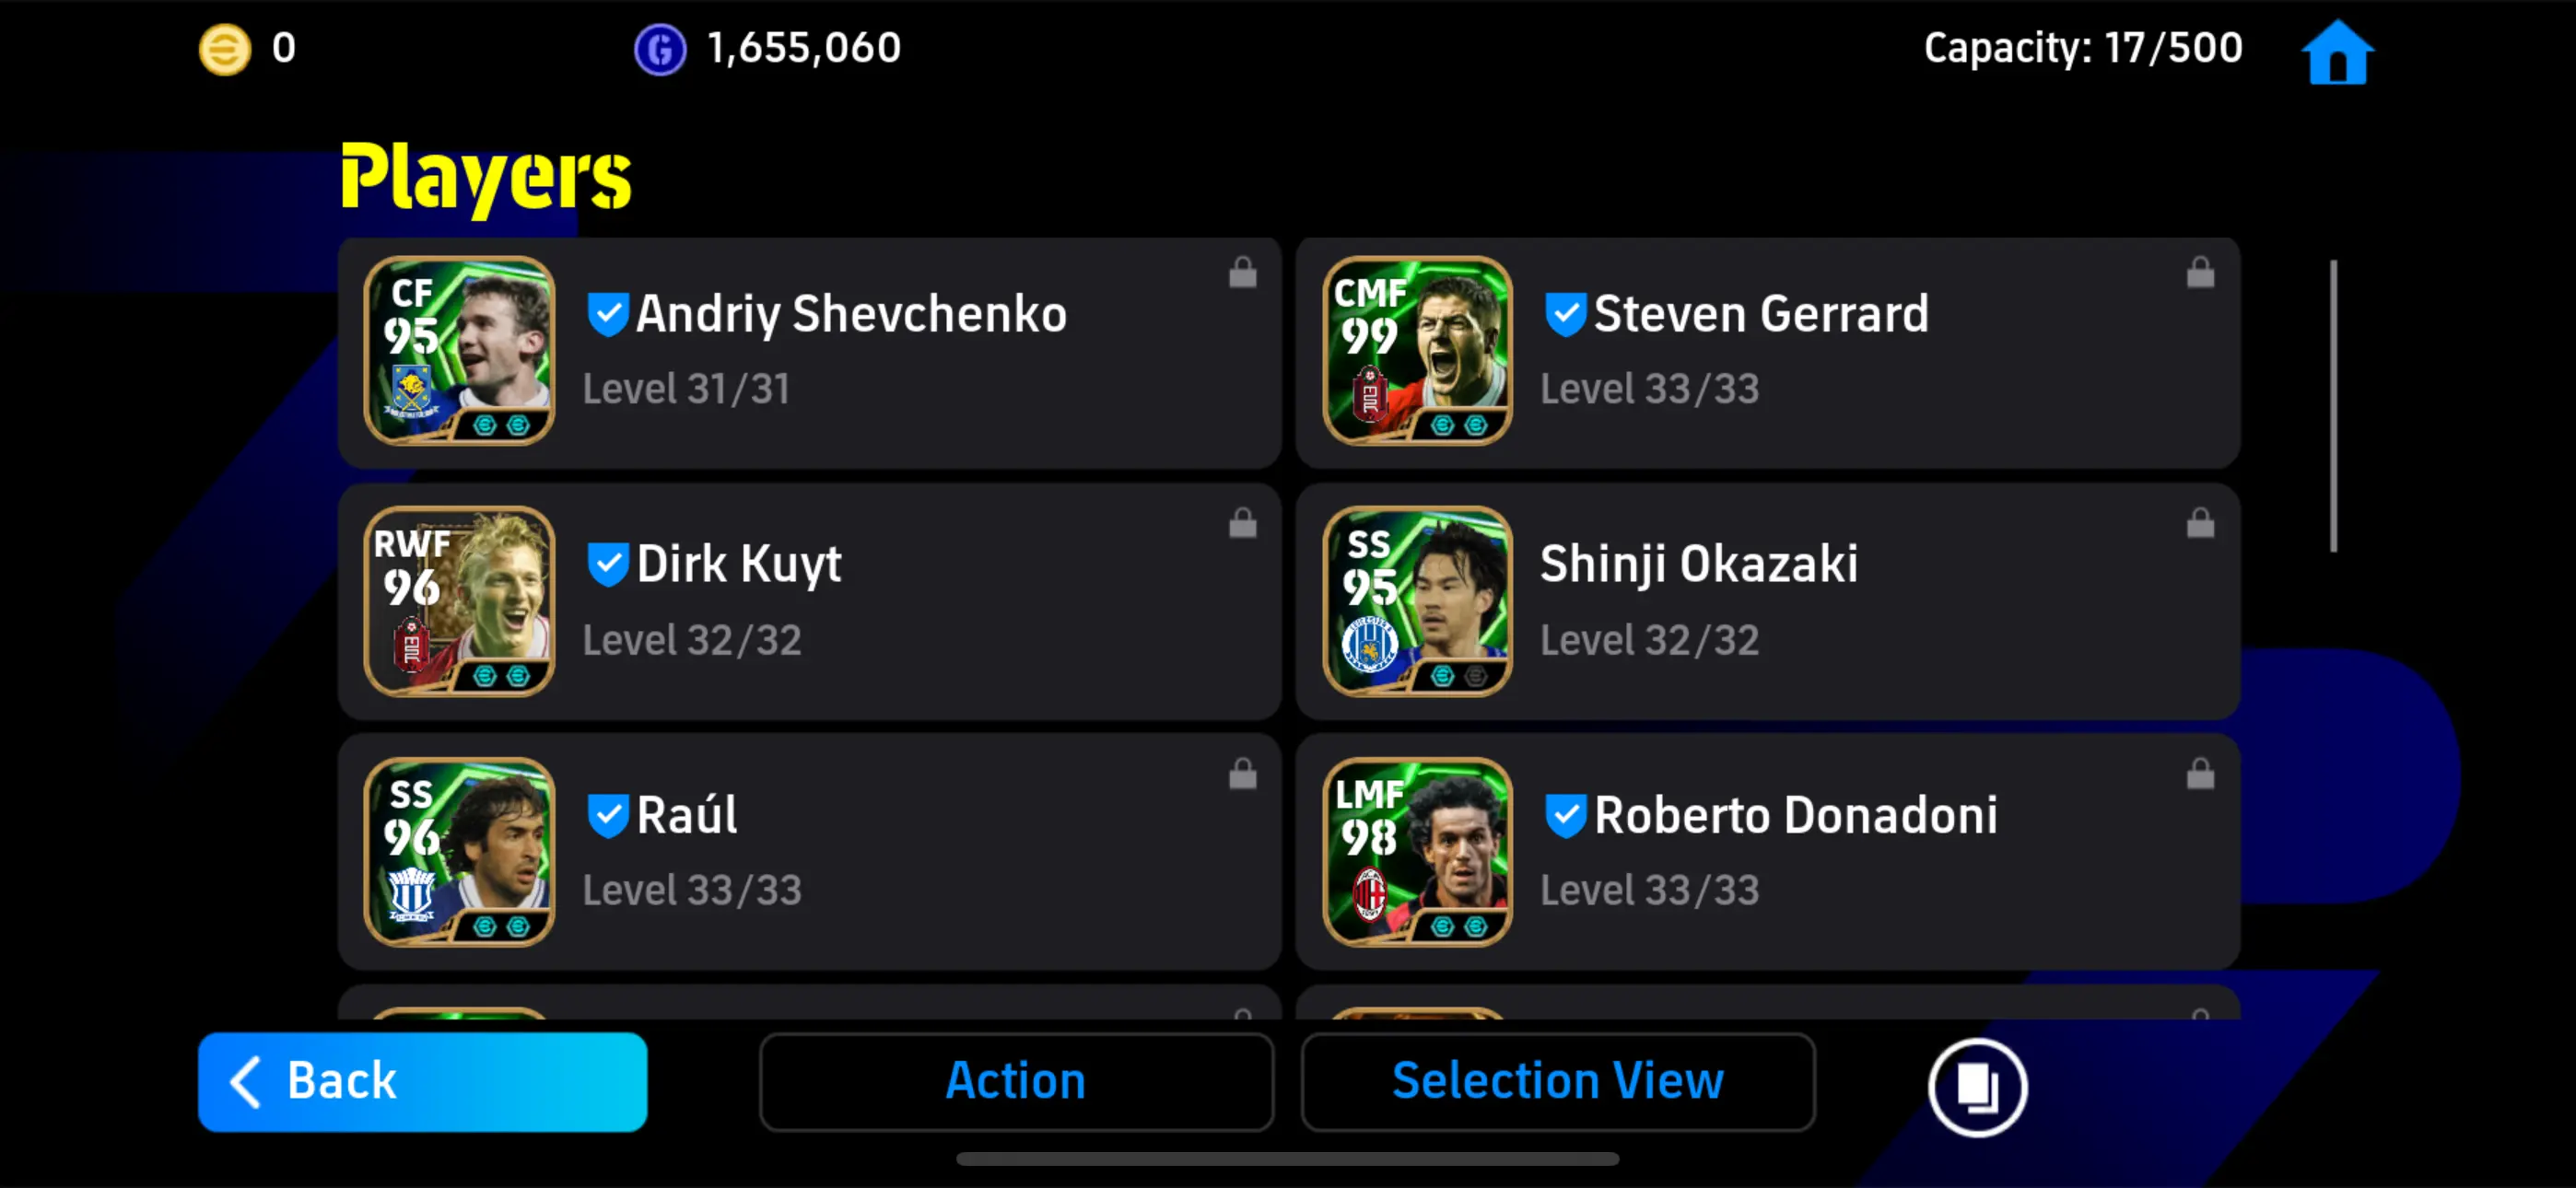Click the purple GP currency icon

pos(660,49)
